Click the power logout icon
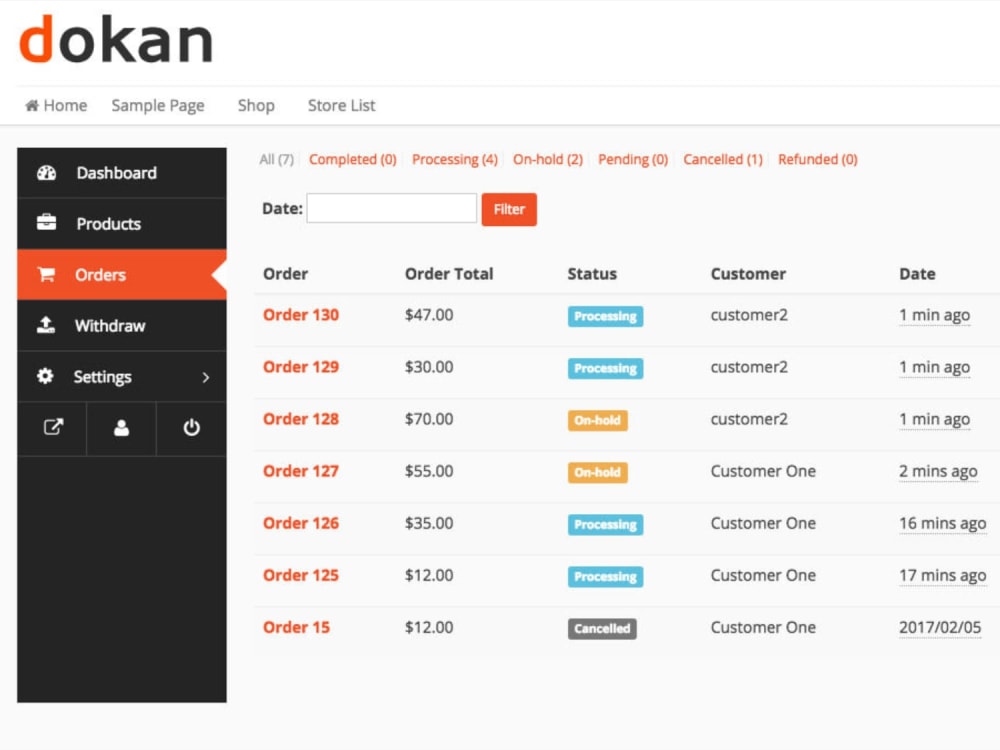 click(191, 428)
